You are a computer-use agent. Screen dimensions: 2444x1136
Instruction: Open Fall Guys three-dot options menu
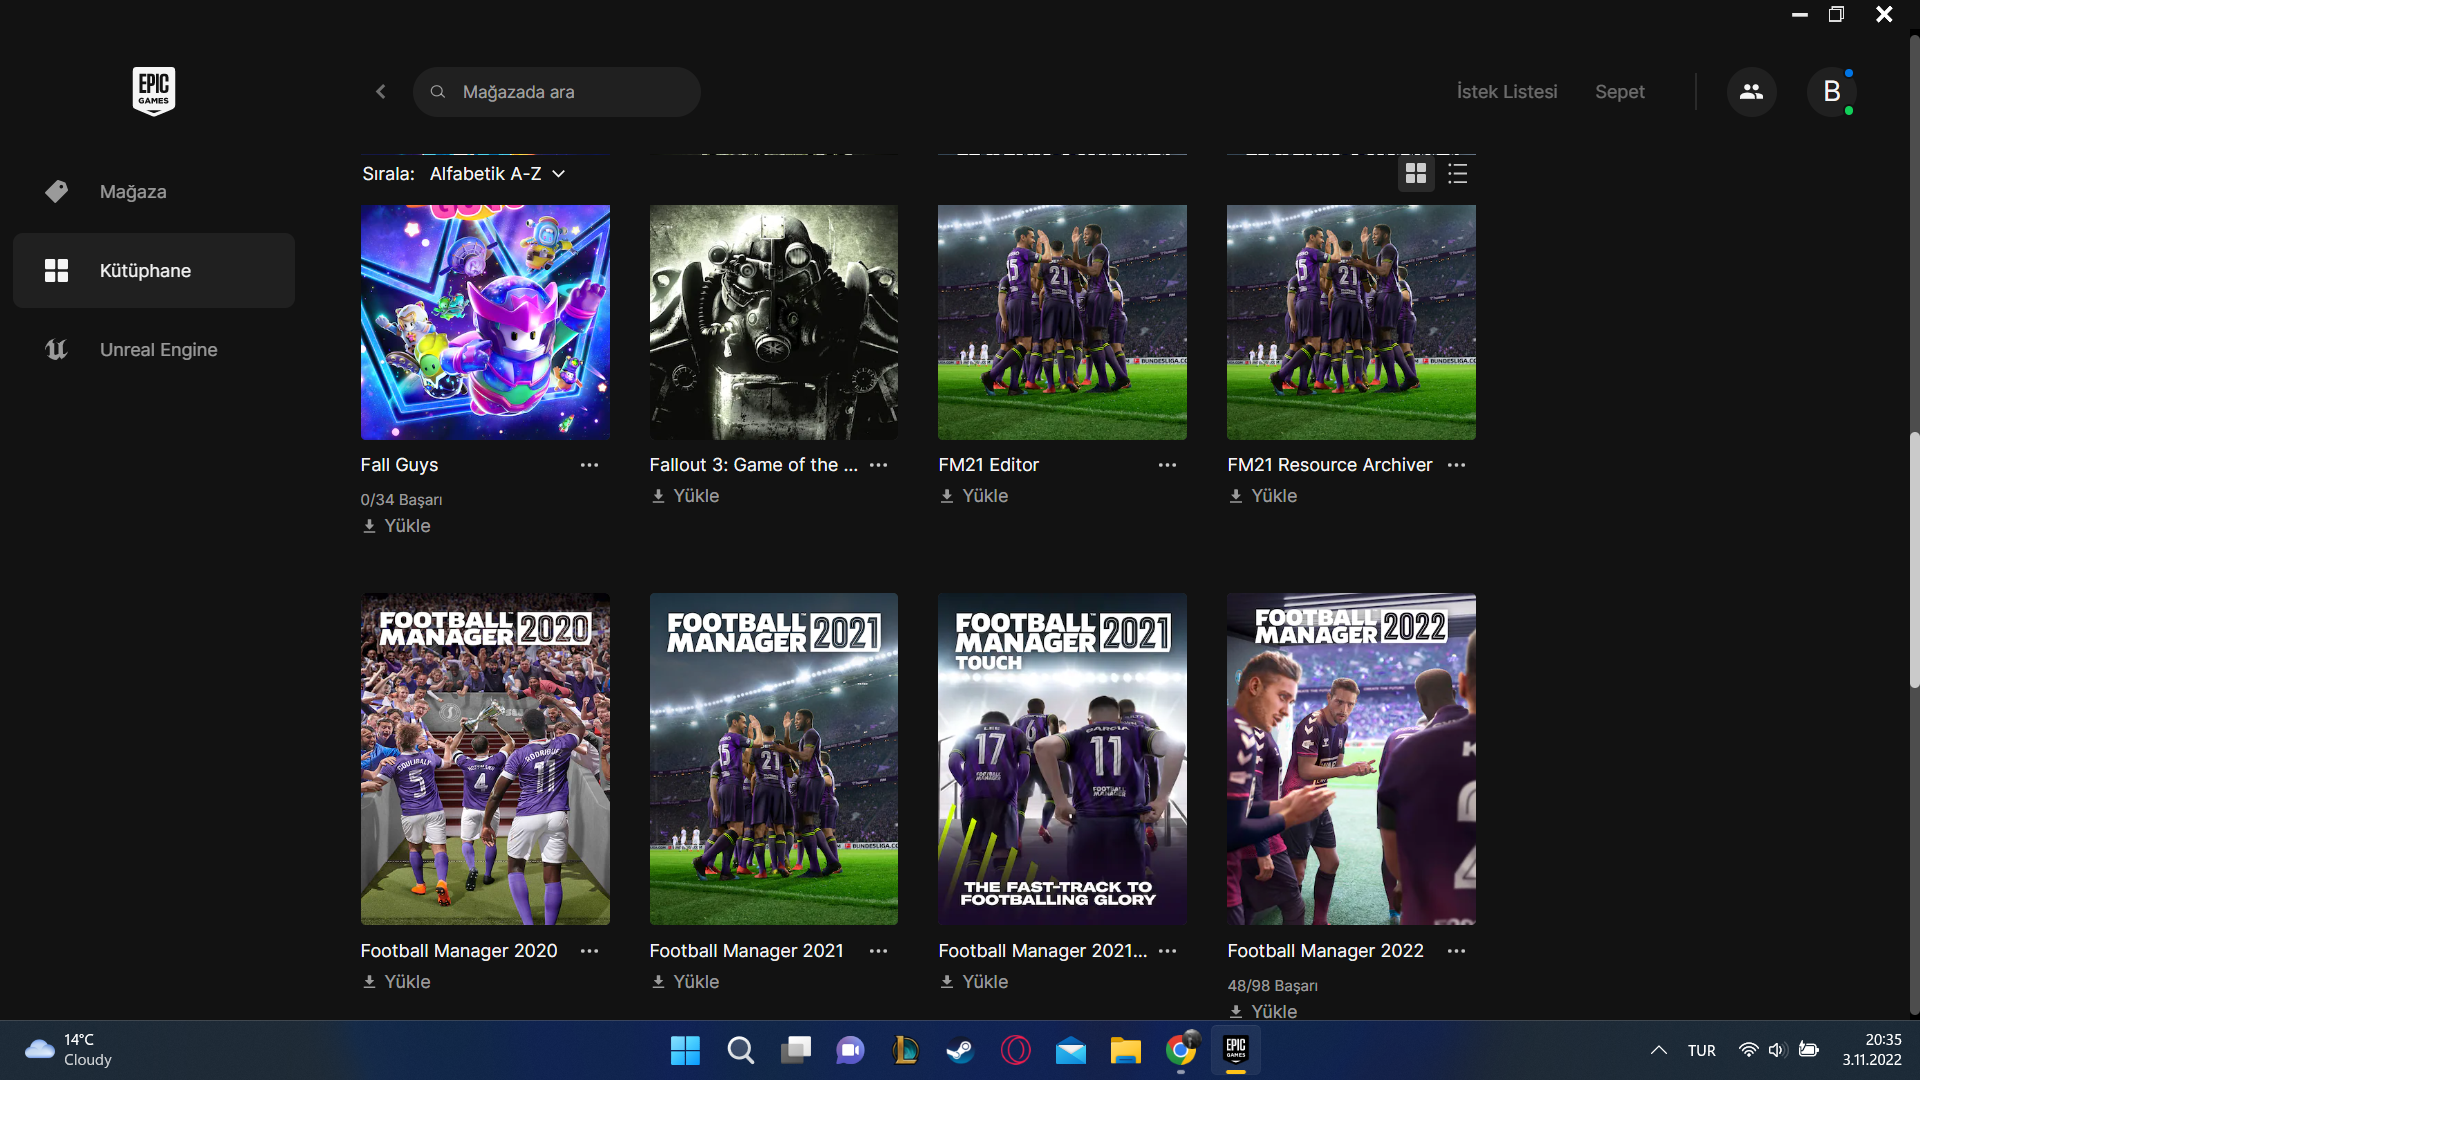click(x=590, y=465)
